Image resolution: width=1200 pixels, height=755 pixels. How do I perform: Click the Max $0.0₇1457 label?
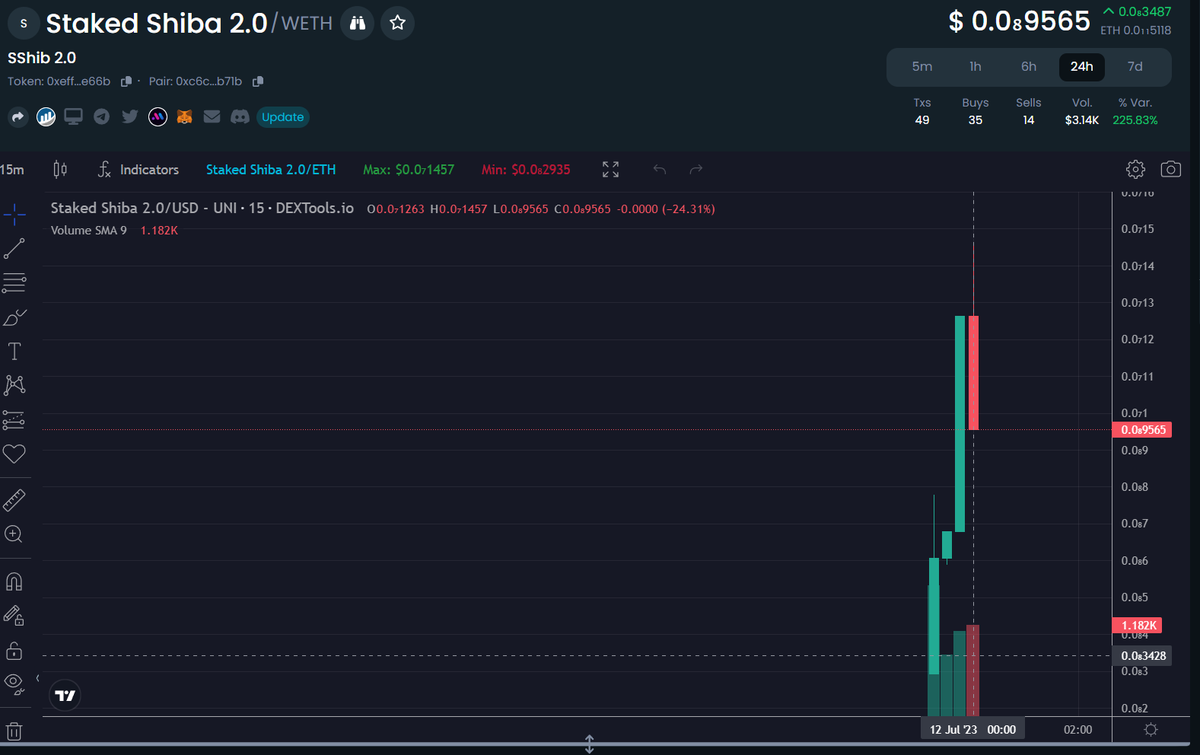coord(408,170)
